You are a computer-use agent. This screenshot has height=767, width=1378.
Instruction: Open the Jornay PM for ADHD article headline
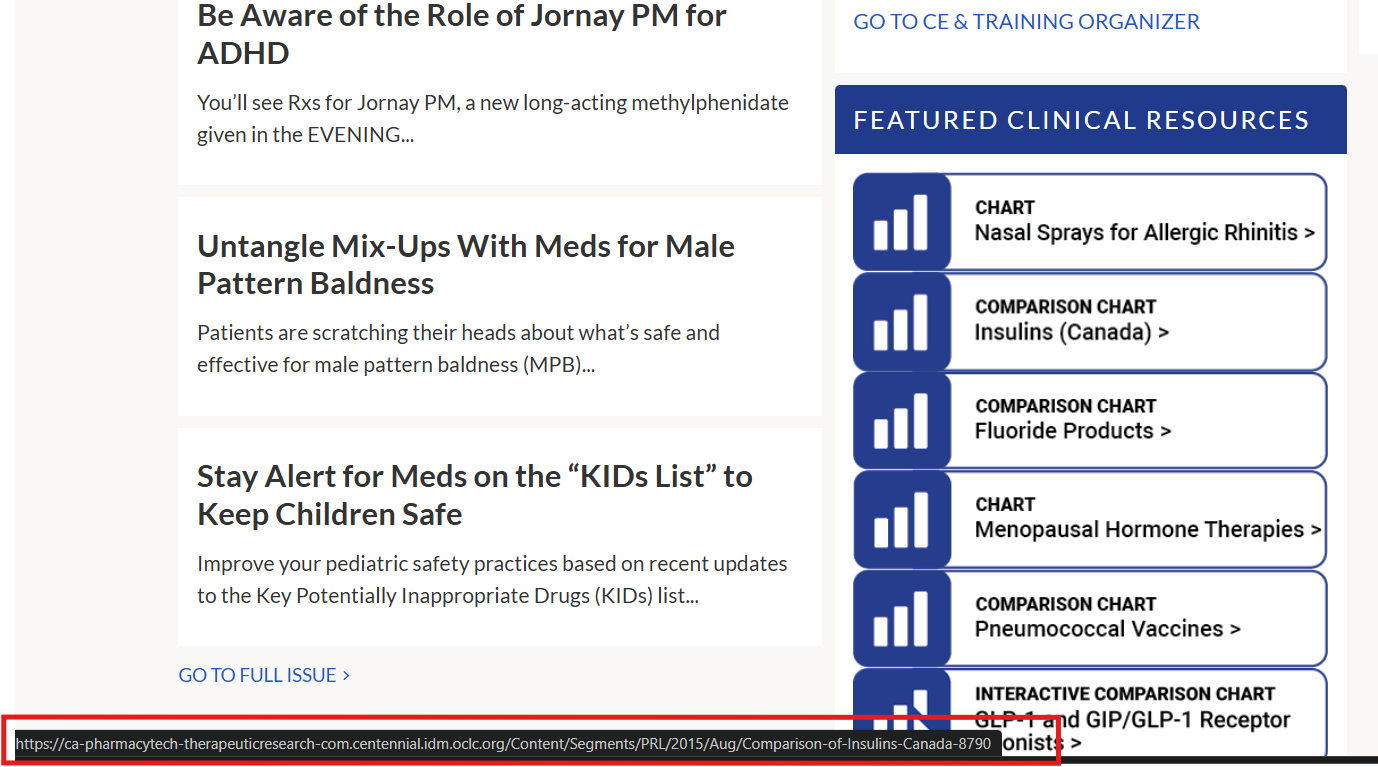click(x=461, y=33)
